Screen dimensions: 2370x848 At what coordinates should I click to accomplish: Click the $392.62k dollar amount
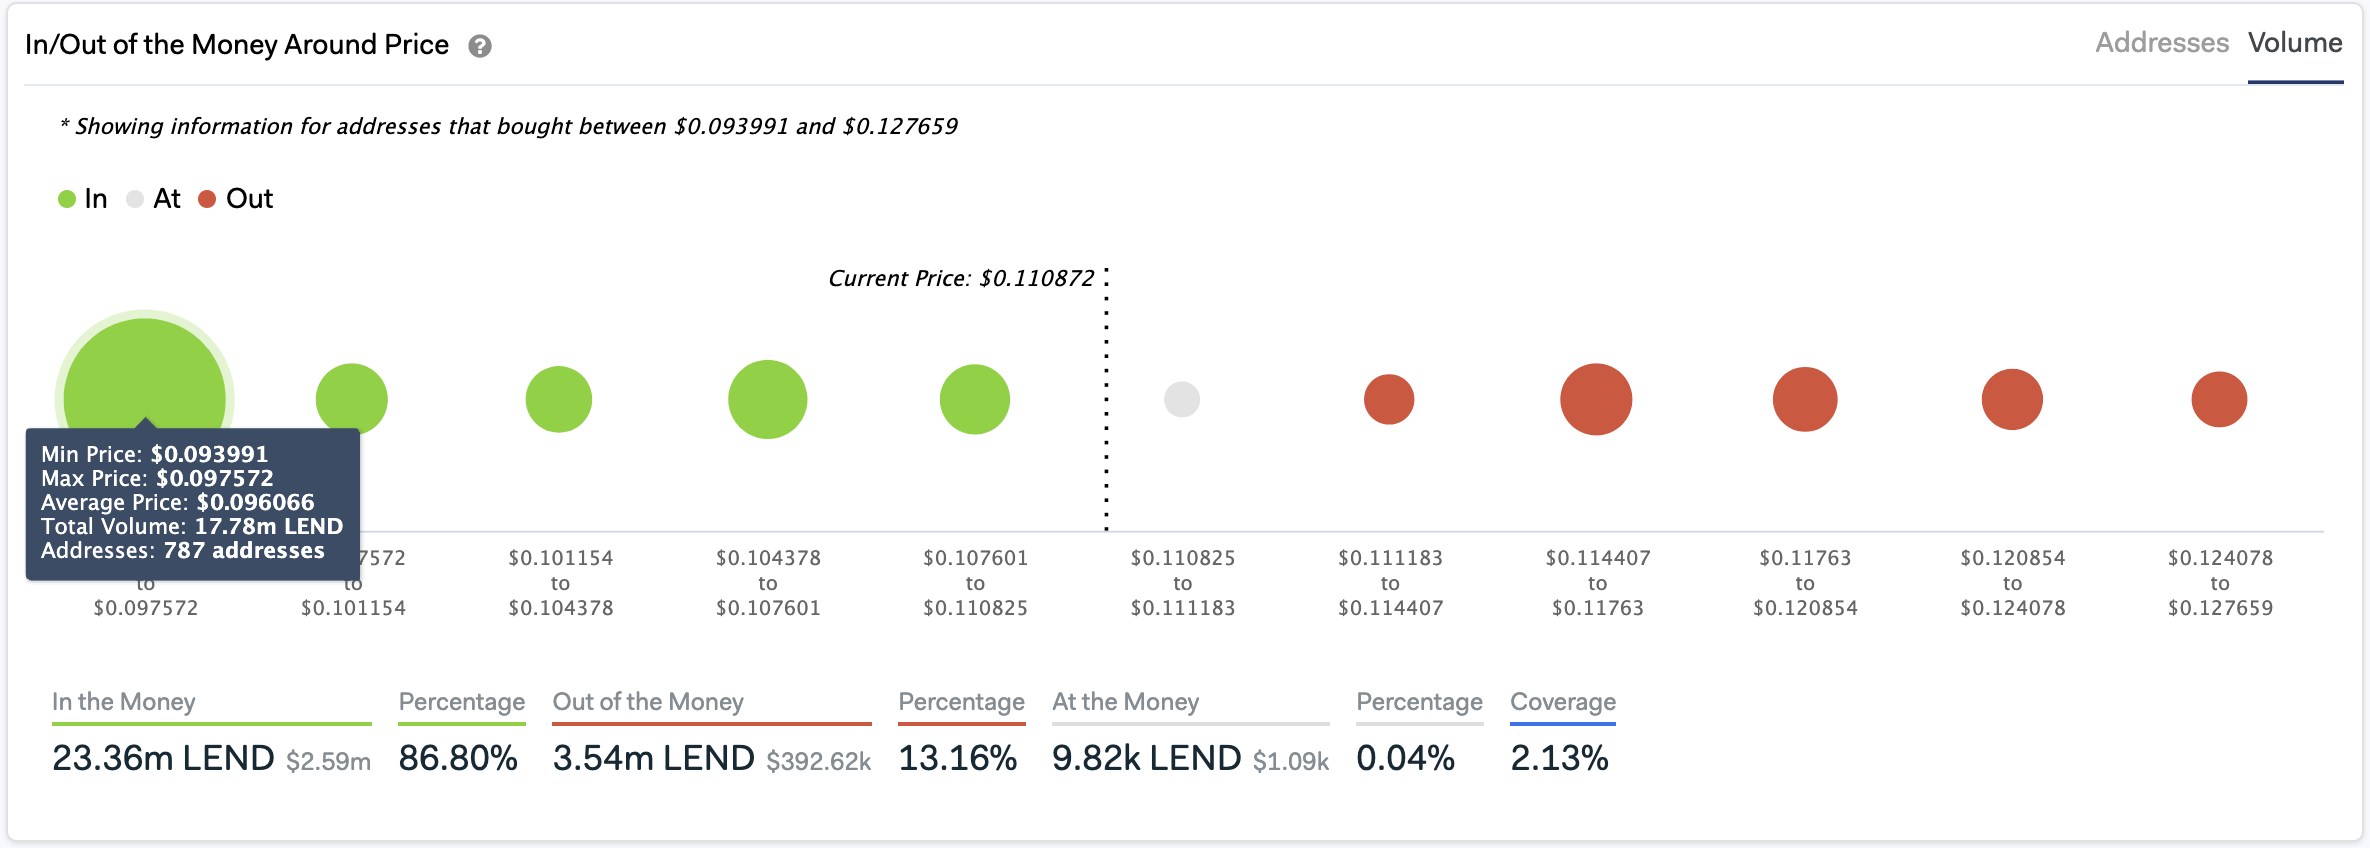pyautogui.click(x=819, y=762)
